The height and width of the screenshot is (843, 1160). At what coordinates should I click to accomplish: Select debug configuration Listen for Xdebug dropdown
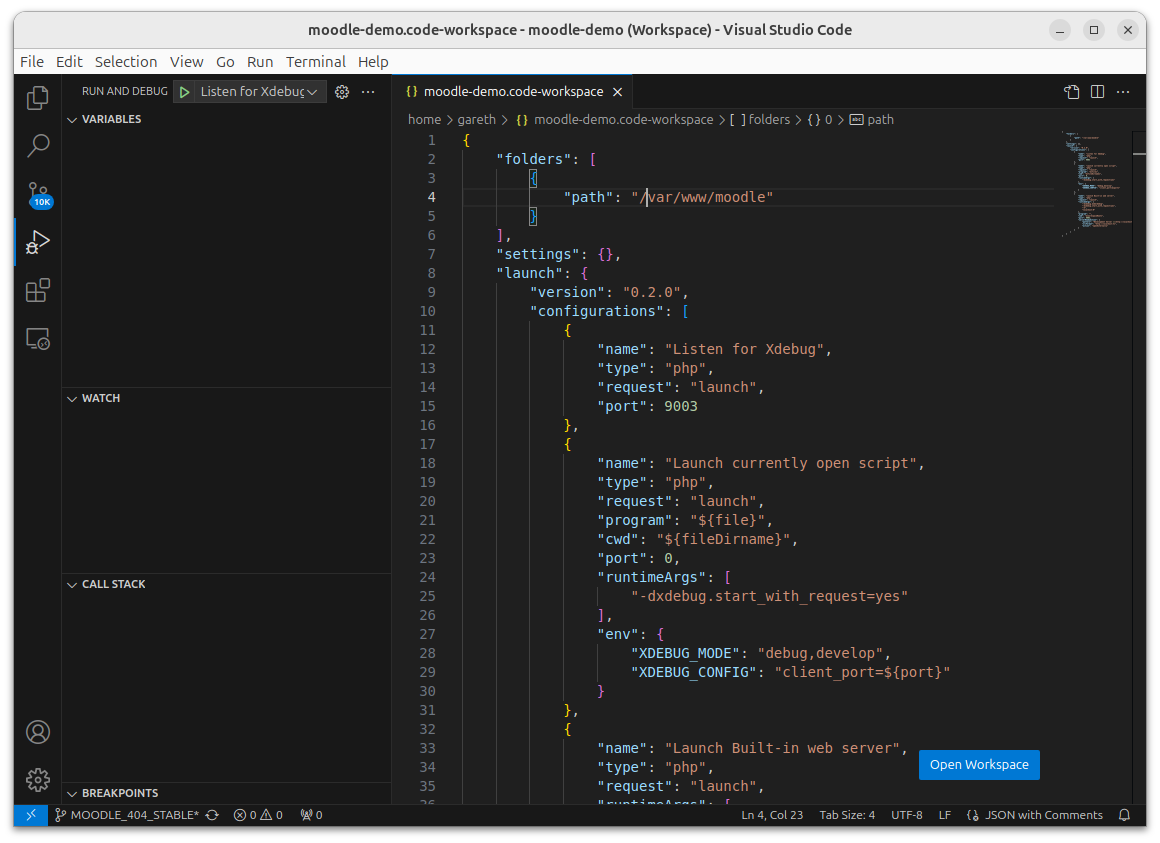258,92
